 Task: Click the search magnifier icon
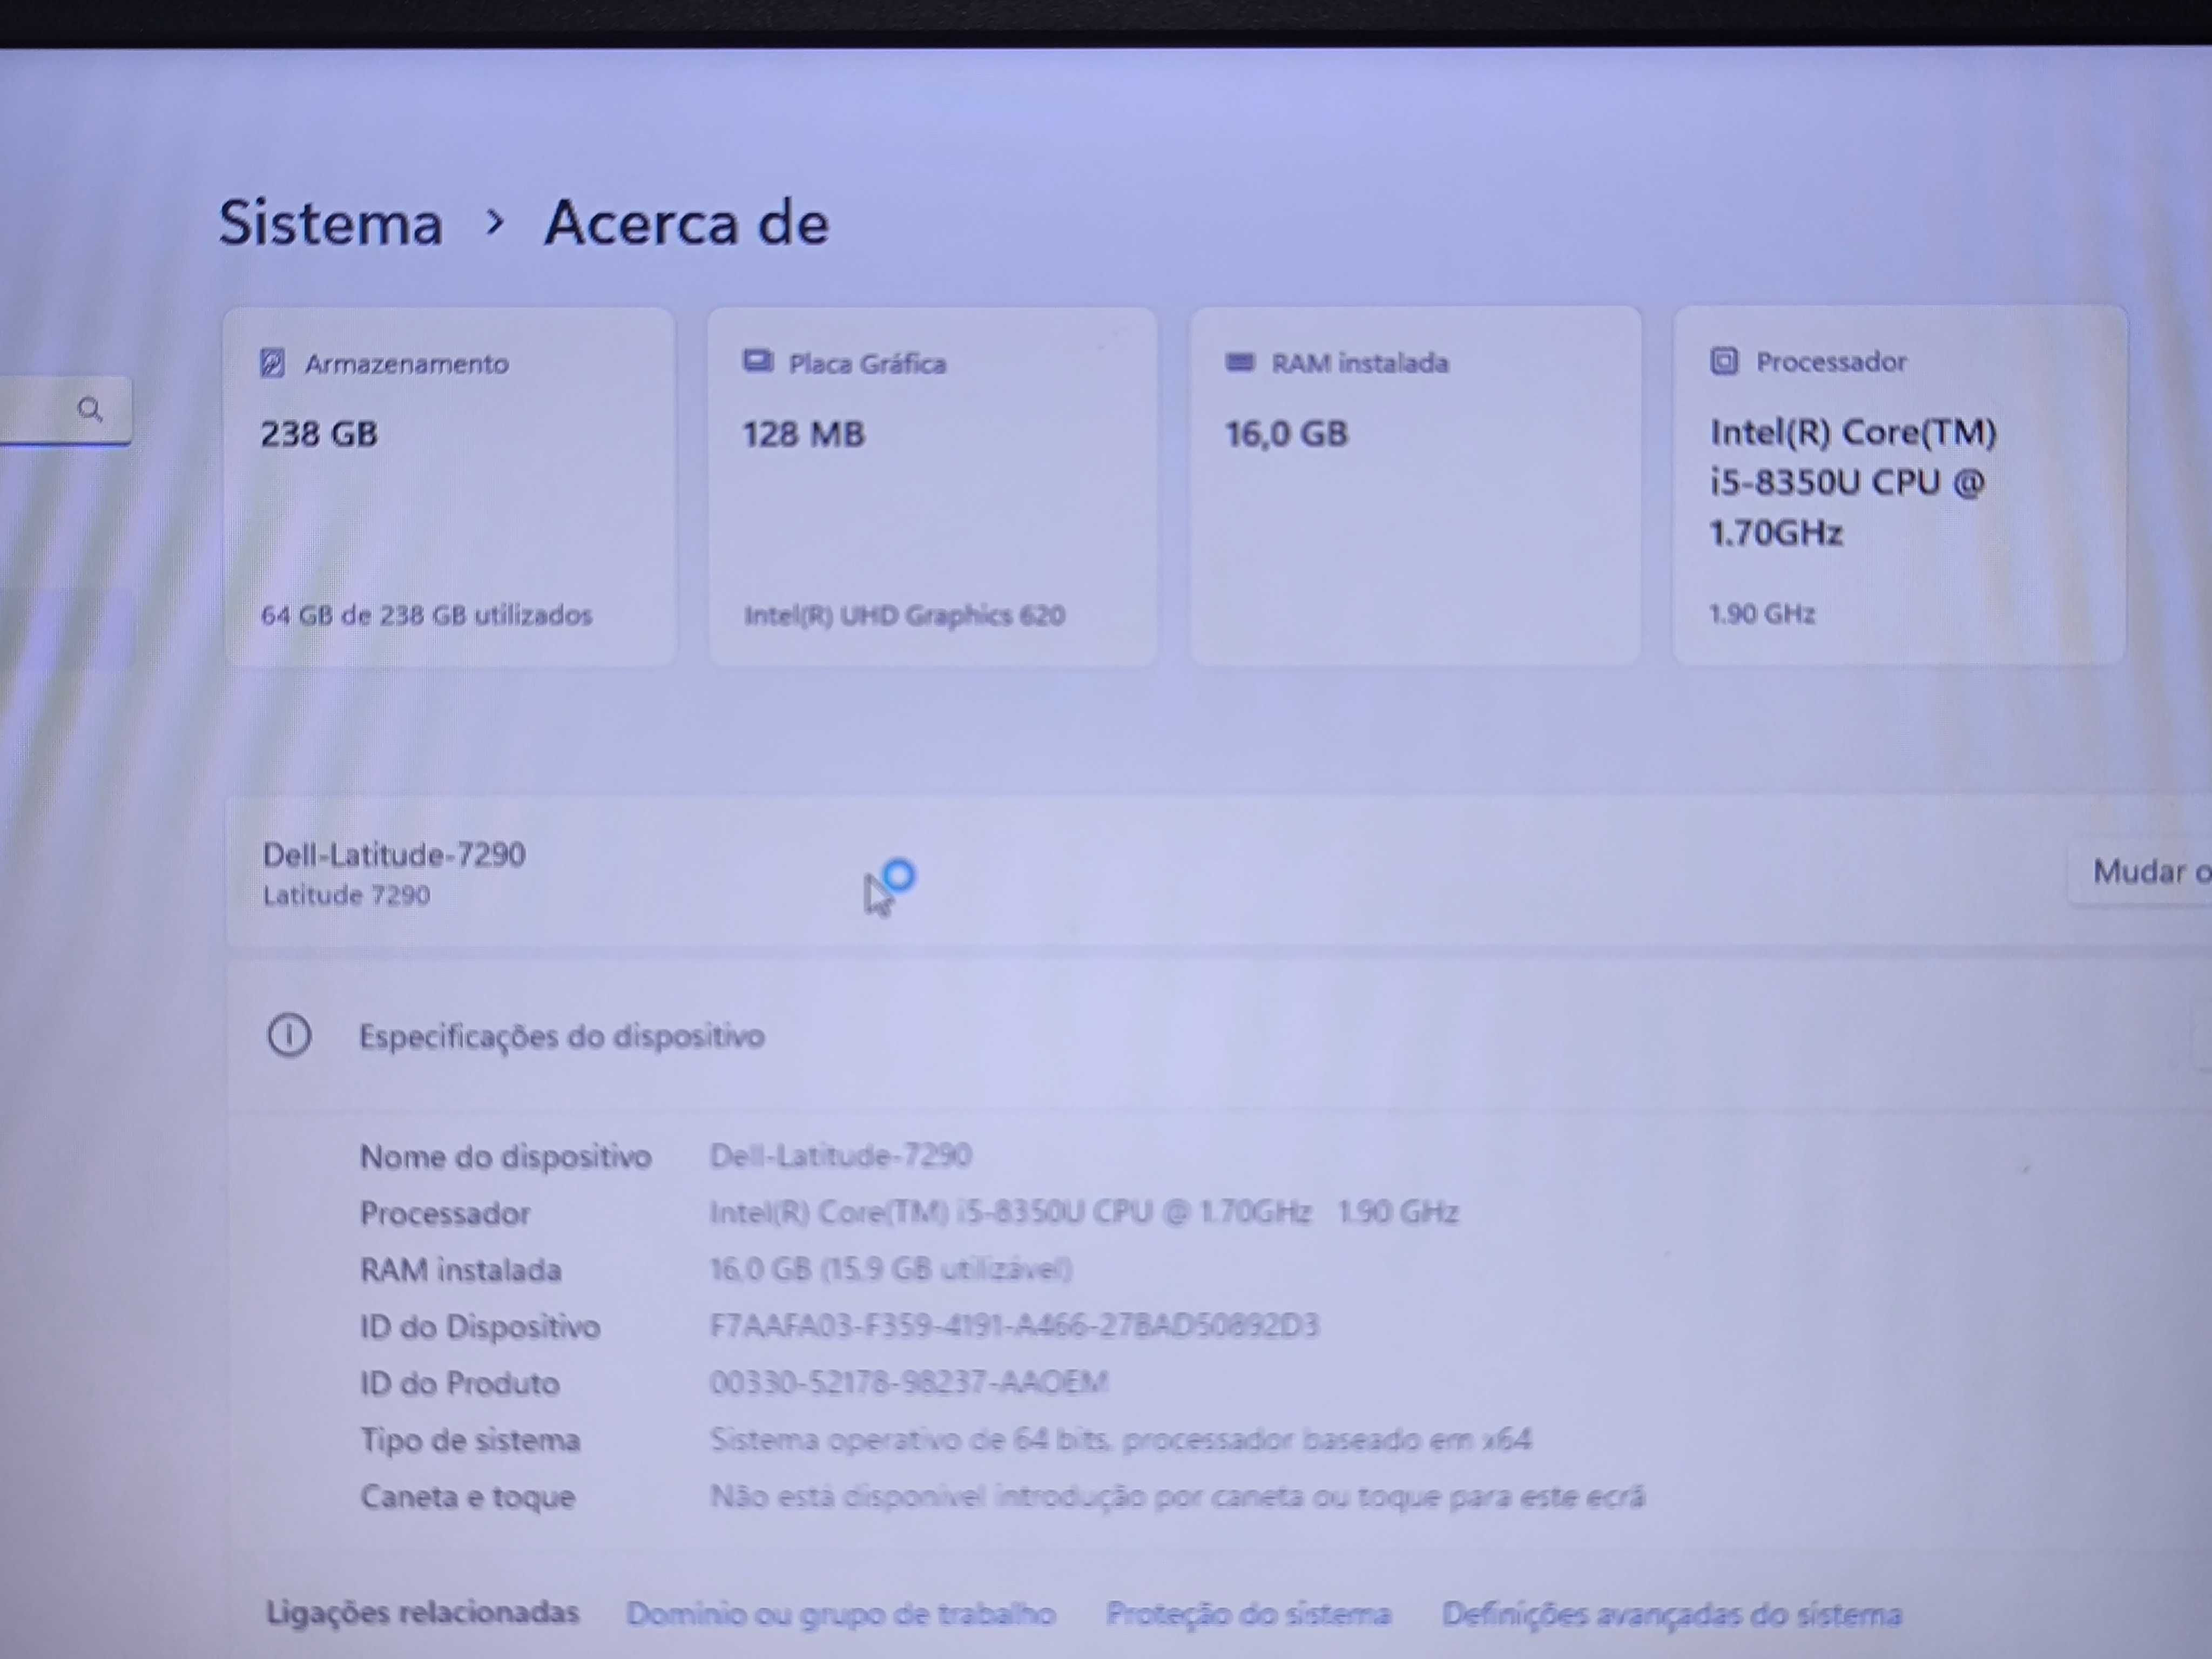[x=90, y=409]
